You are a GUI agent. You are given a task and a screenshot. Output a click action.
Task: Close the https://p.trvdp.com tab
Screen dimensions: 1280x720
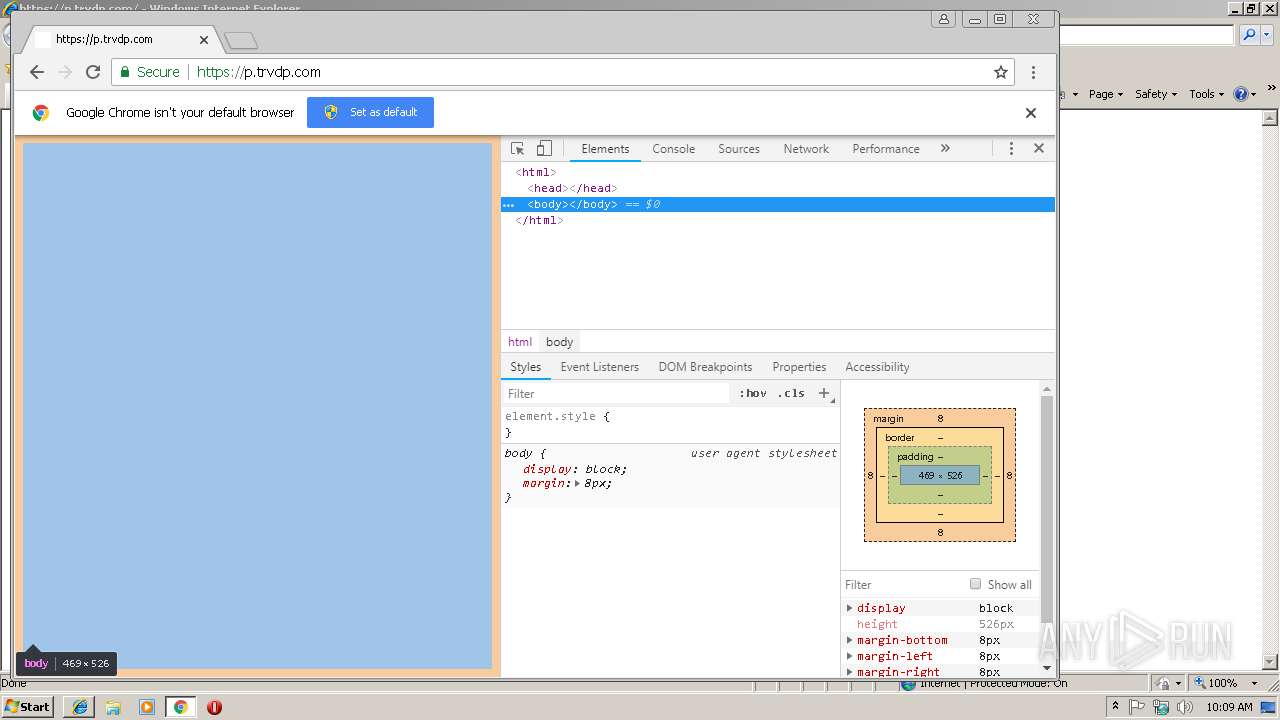click(204, 40)
